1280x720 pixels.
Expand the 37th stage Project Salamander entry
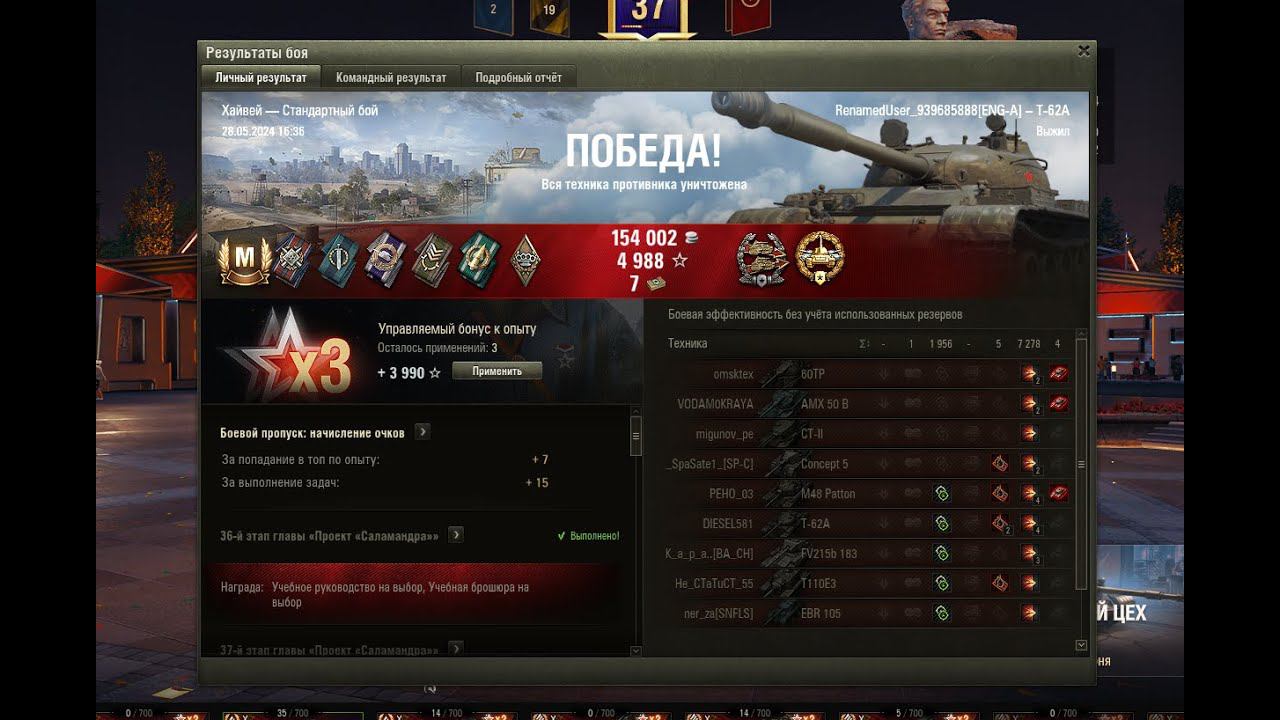pyautogui.click(x=456, y=649)
